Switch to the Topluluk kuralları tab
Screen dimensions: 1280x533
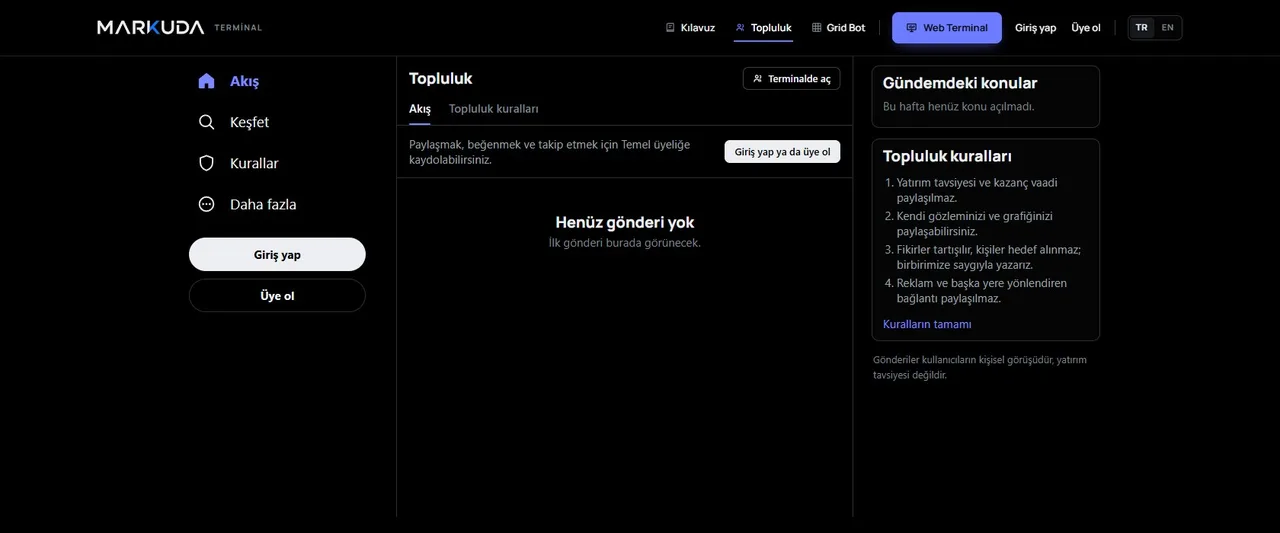[493, 109]
